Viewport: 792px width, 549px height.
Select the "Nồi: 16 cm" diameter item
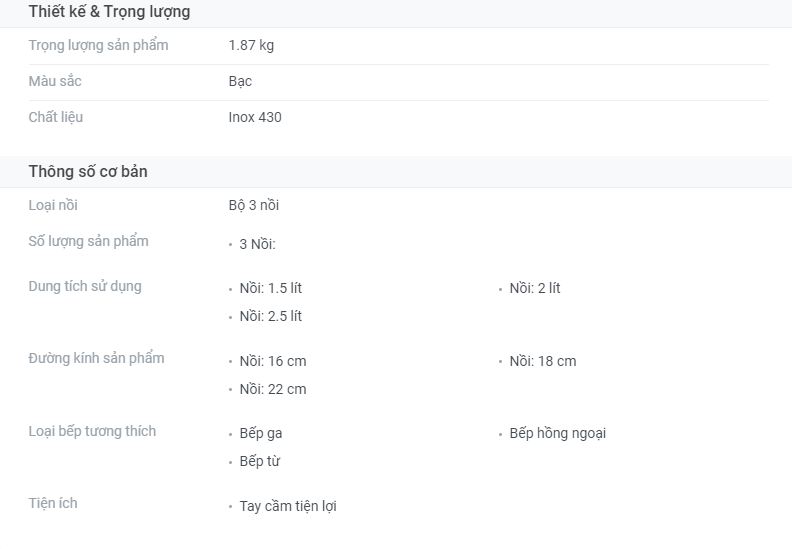[x=273, y=361]
